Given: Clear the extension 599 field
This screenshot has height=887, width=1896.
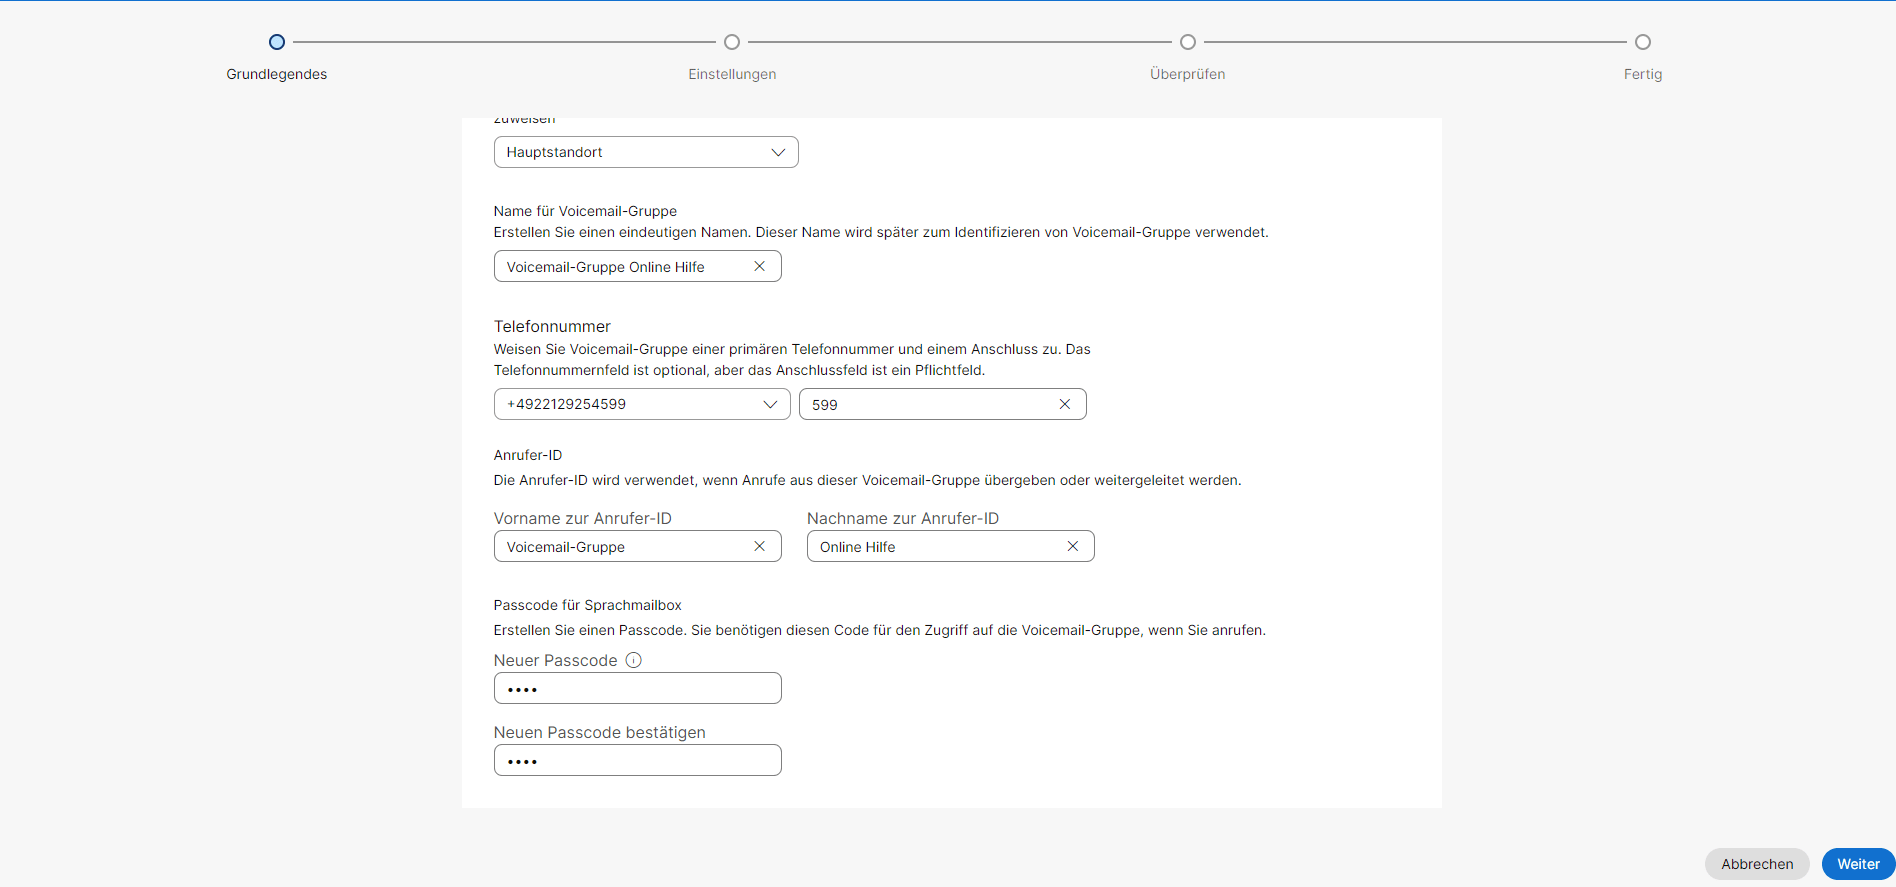Looking at the screenshot, I should pyautogui.click(x=1064, y=404).
